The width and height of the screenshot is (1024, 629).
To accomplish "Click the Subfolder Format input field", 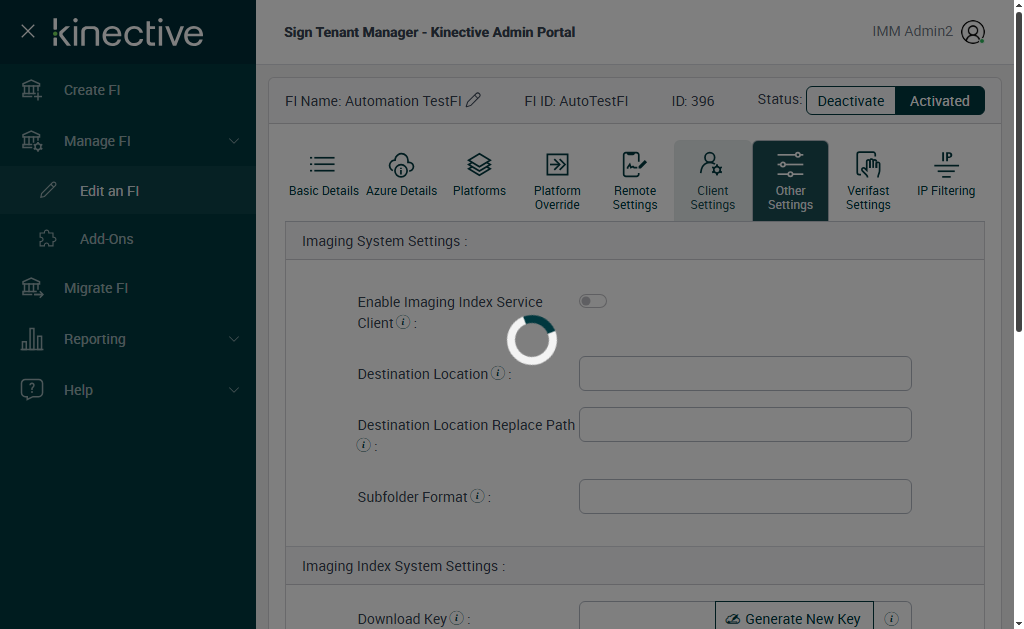I will 745,496.
